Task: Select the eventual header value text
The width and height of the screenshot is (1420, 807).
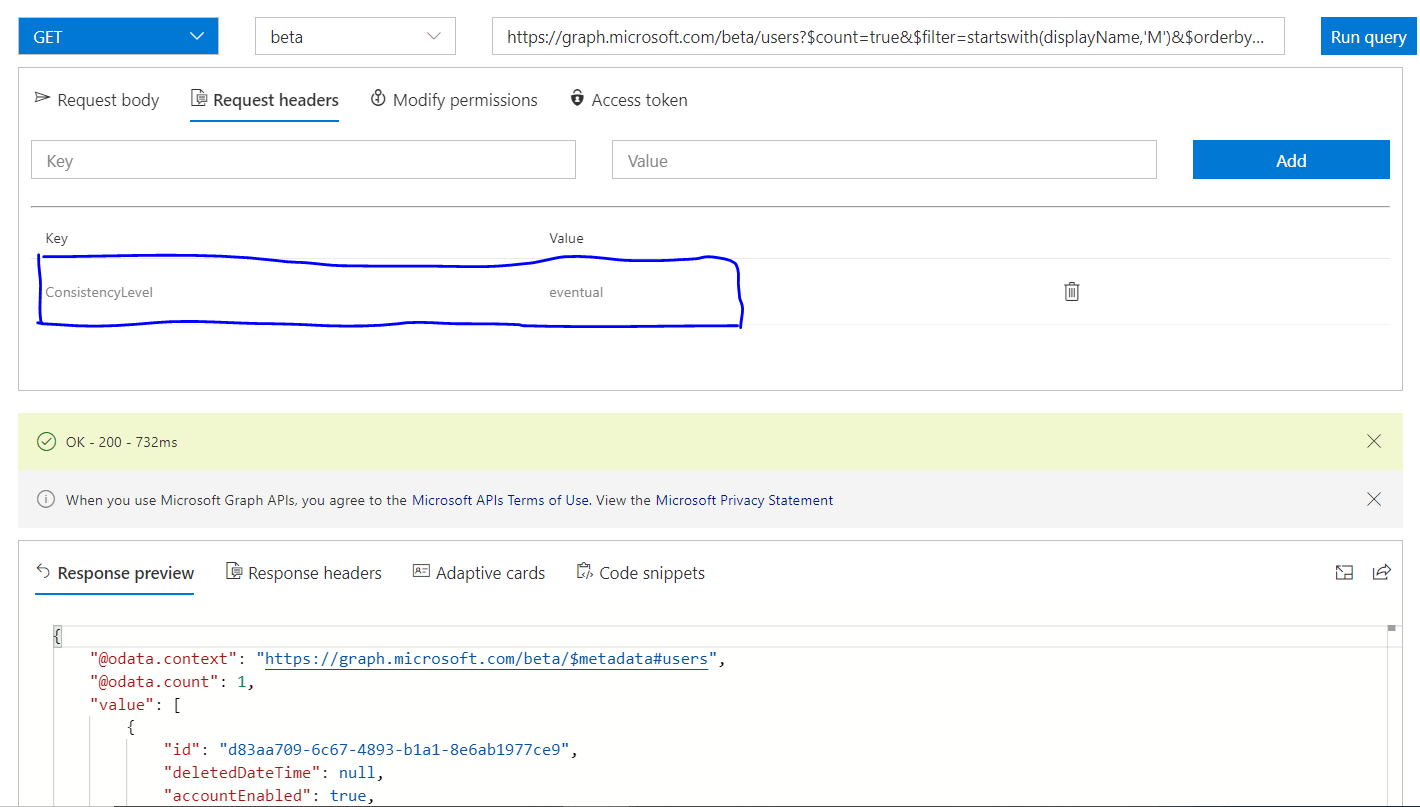Action: pyautogui.click(x=576, y=293)
